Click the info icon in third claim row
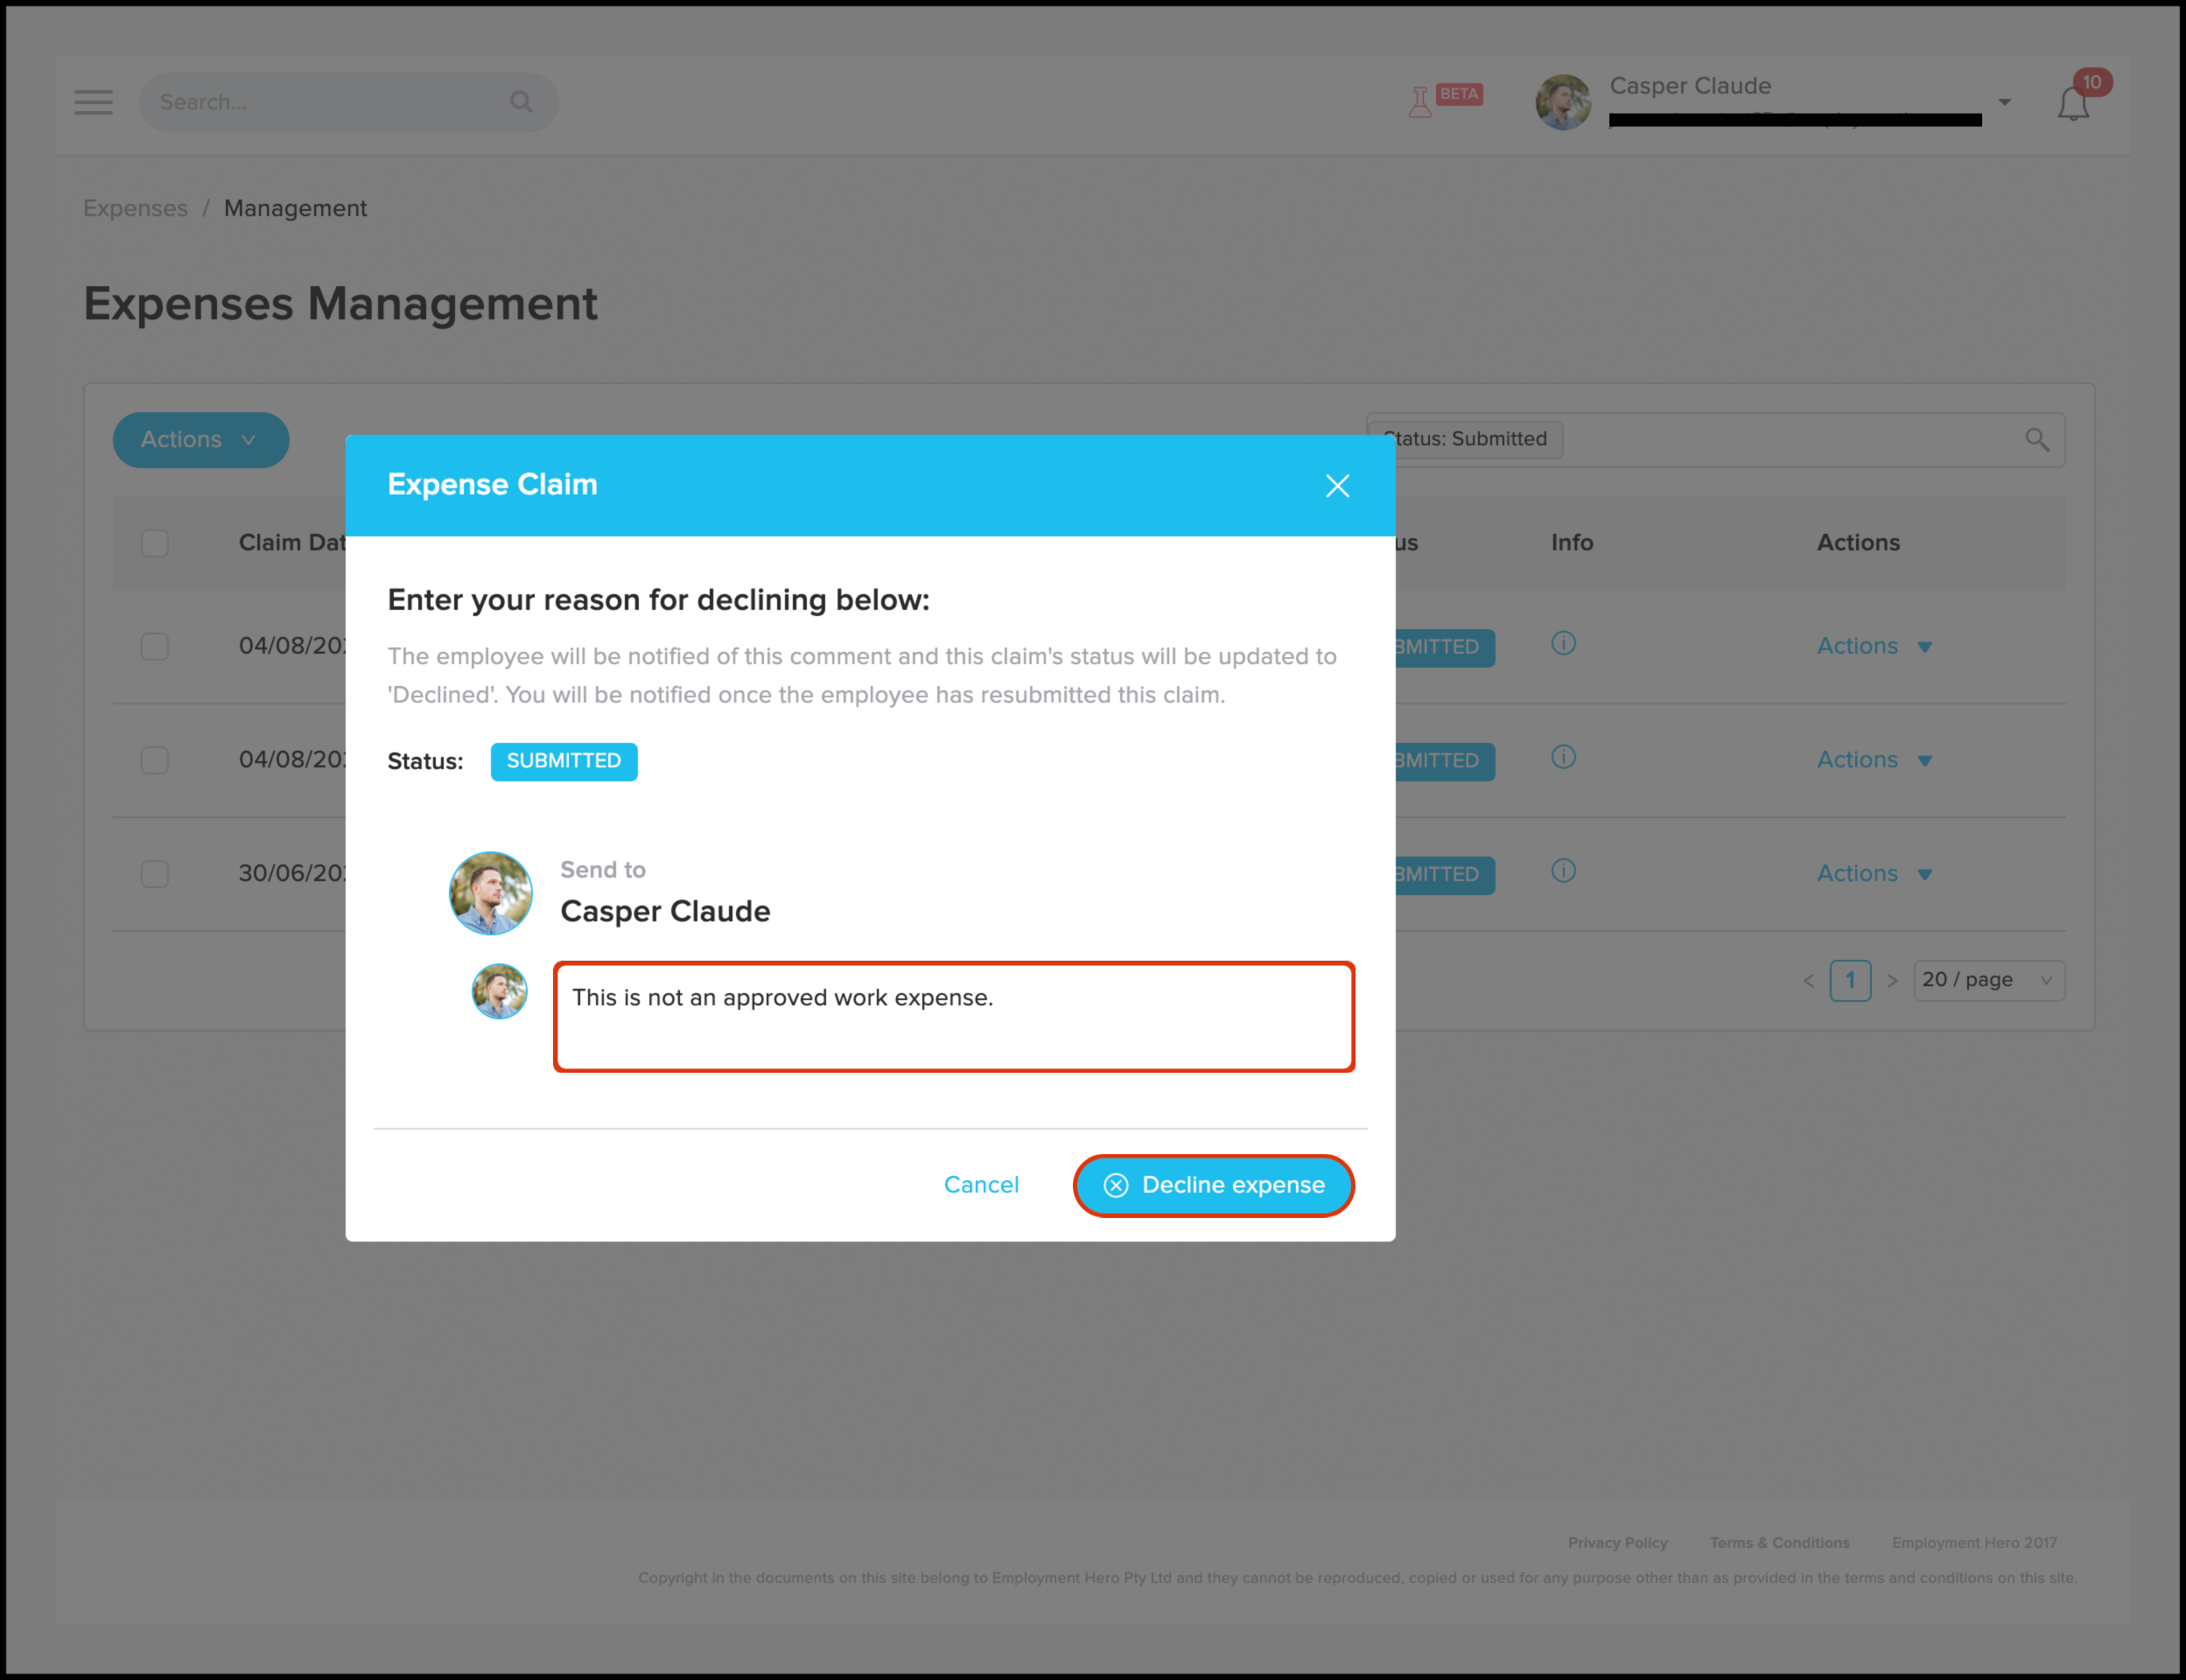2186x1680 pixels. [1563, 871]
